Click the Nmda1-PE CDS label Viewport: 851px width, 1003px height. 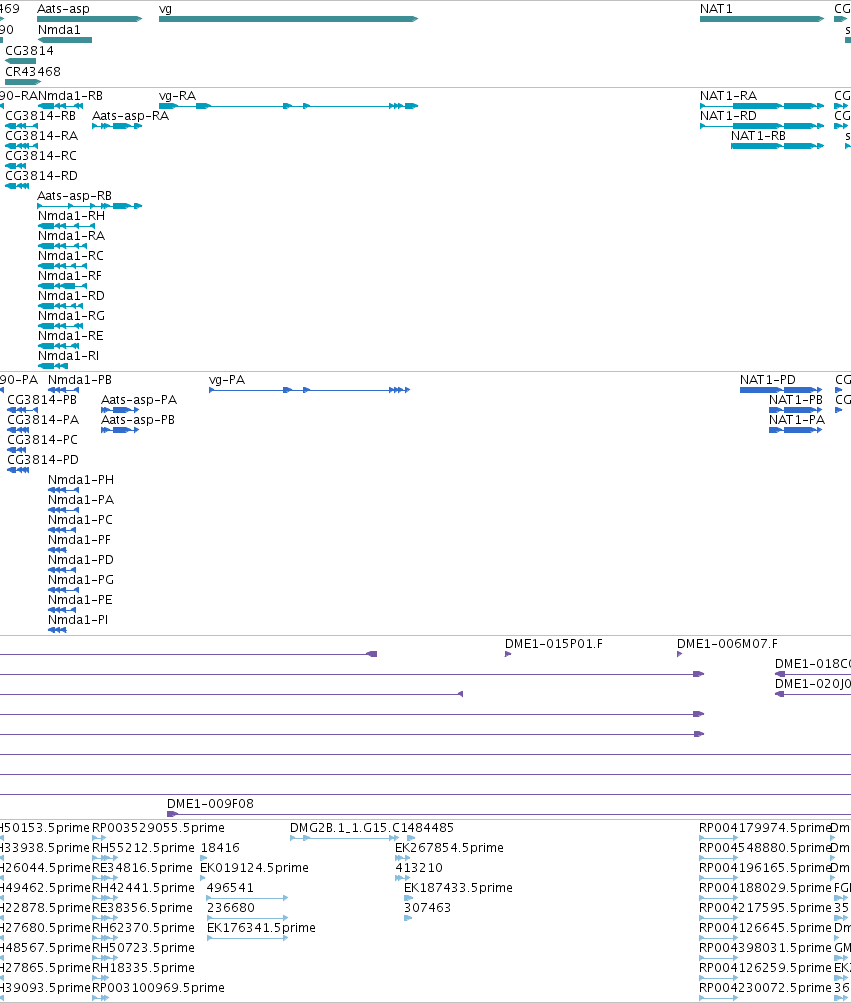pos(81,600)
